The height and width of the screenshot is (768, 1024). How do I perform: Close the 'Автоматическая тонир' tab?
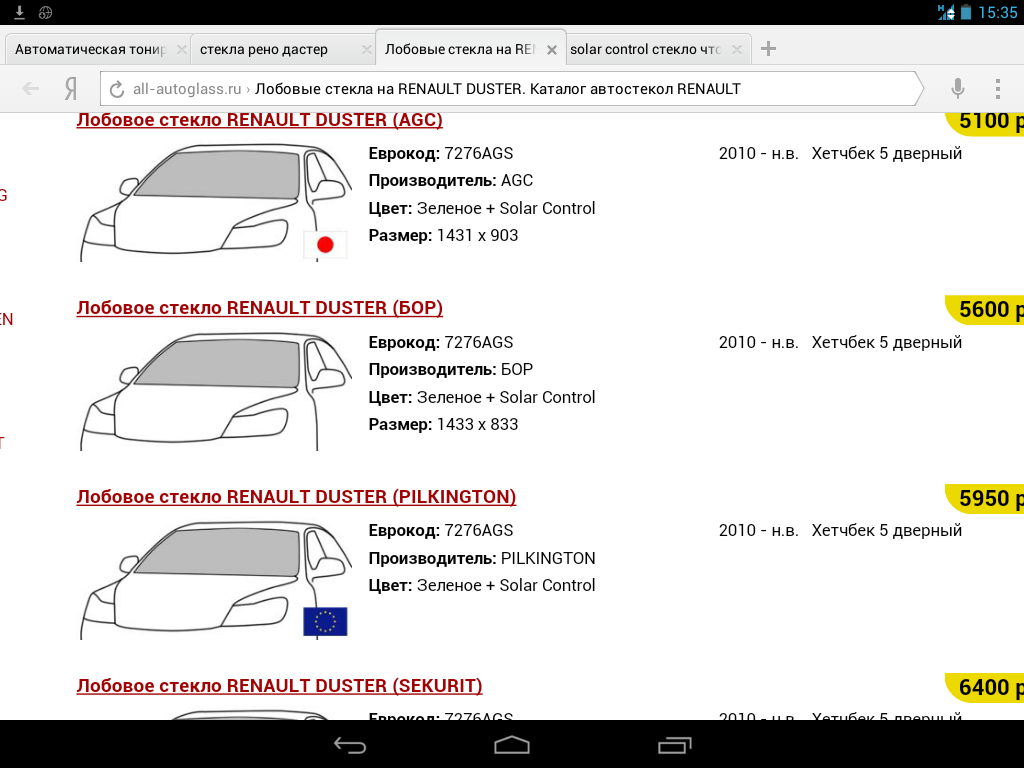pos(182,50)
